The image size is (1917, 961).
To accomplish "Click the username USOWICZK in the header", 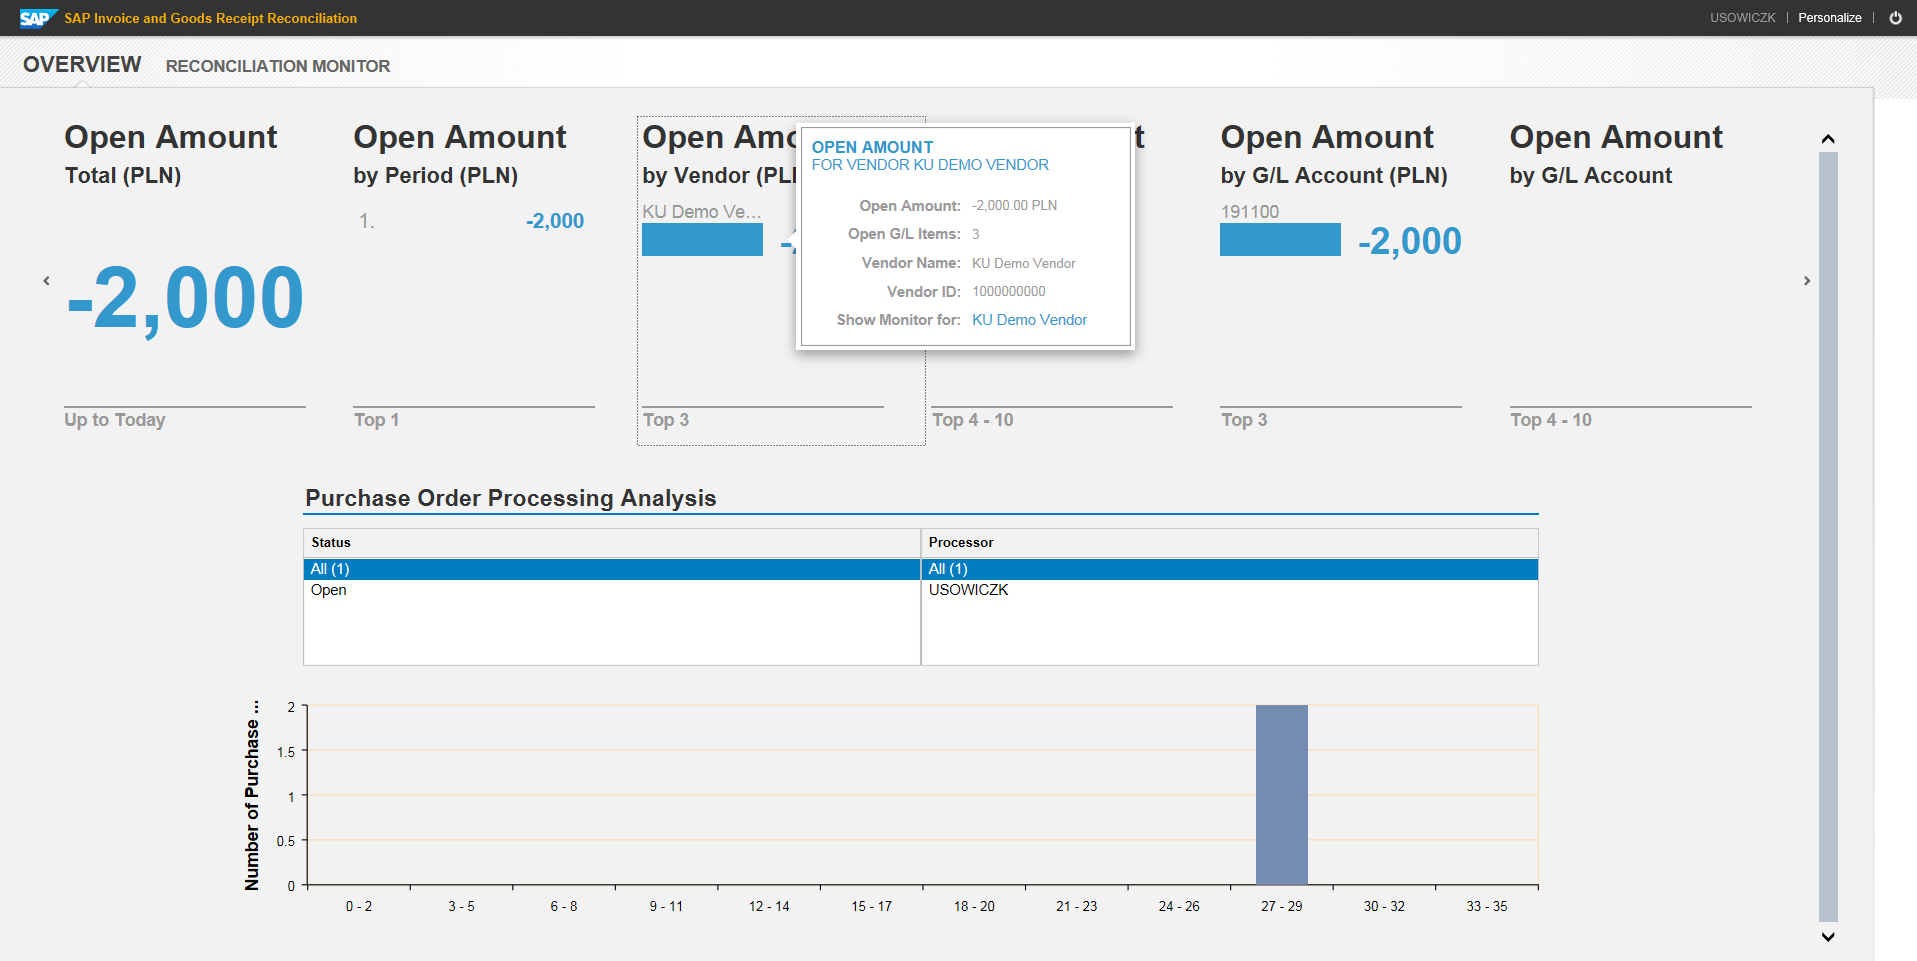I will coord(1742,17).
